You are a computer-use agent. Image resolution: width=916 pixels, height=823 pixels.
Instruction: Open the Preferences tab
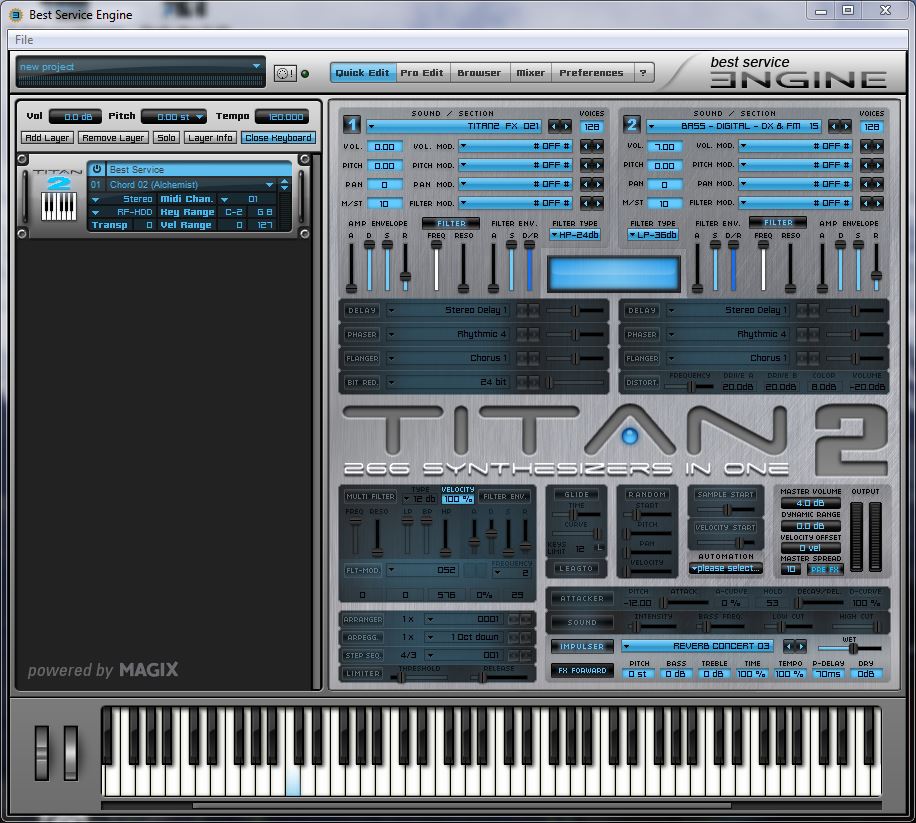pyautogui.click(x=591, y=73)
